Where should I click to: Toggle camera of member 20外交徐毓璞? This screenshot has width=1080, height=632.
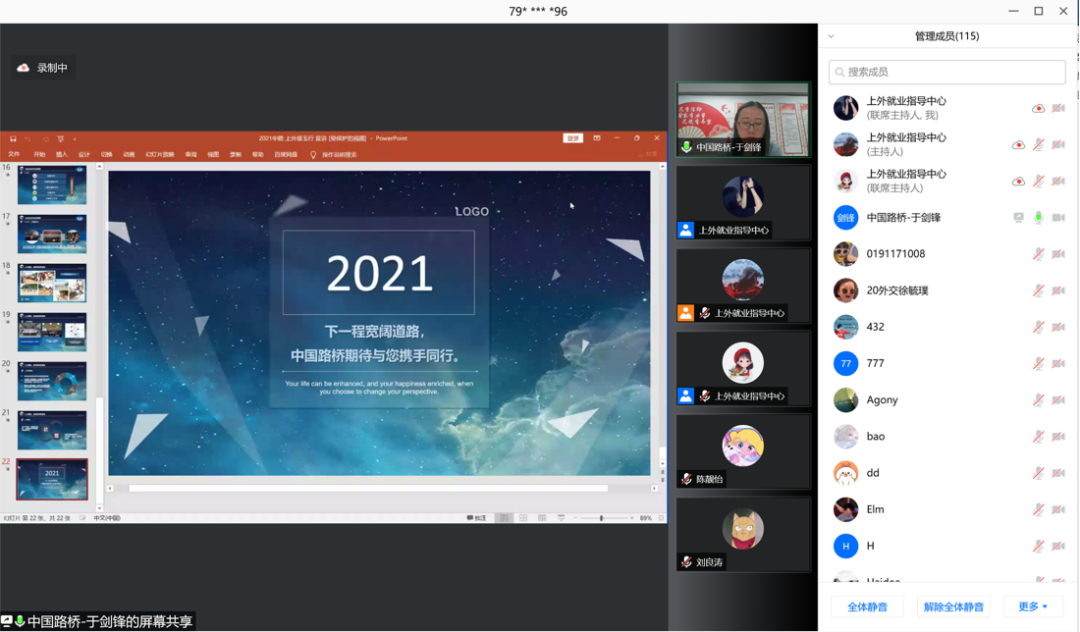[1059, 291]
